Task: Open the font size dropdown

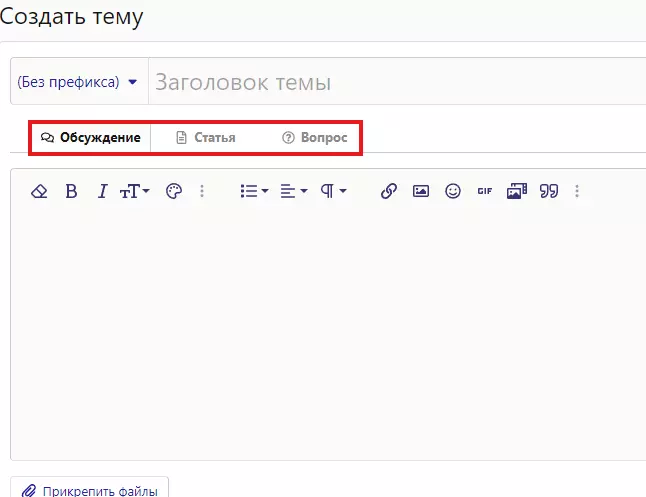Action: point(135,191)
